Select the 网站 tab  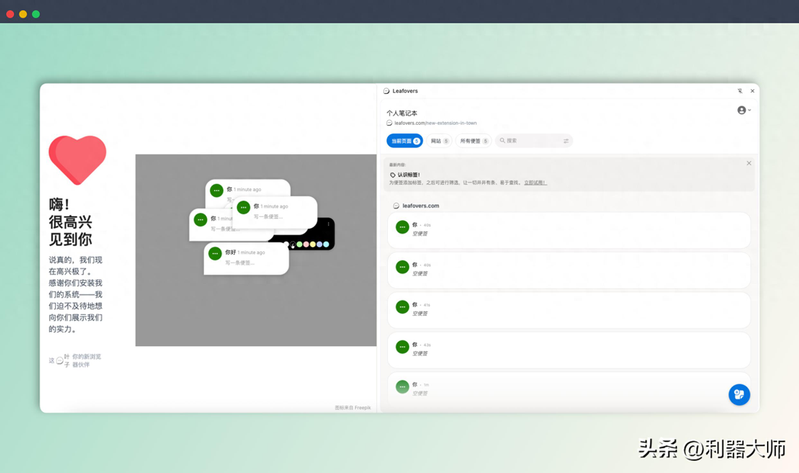439,141
